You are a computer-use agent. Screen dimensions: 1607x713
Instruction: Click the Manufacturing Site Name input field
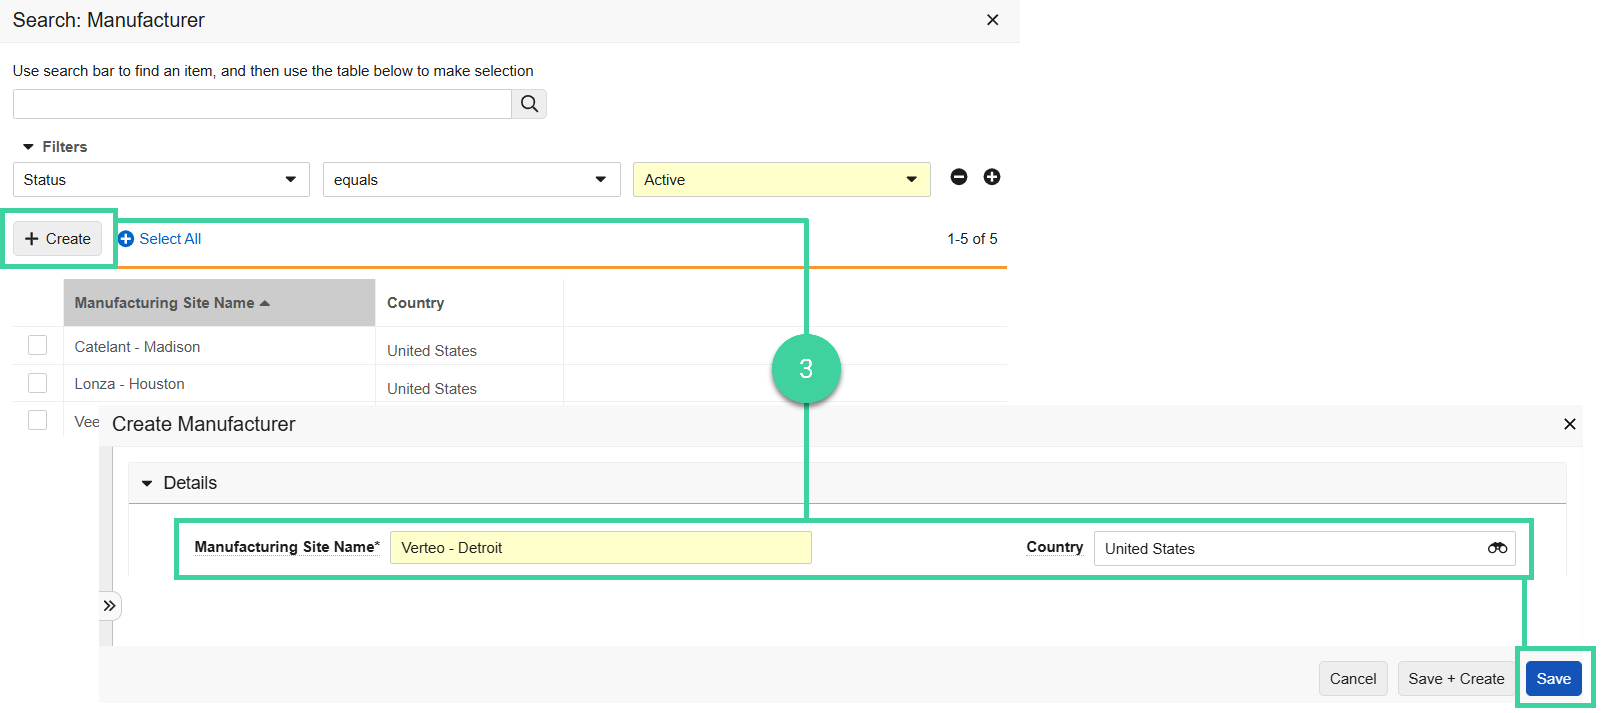tap(600, 548)
